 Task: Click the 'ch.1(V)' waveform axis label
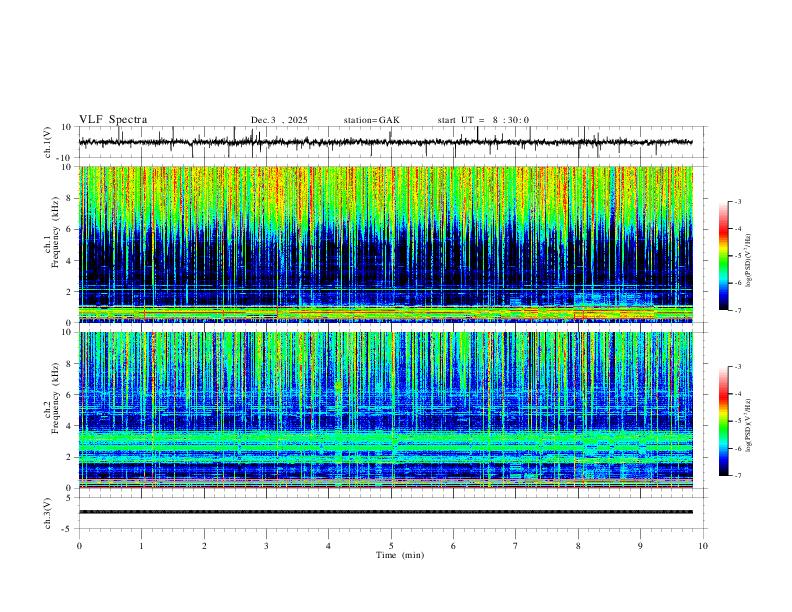[x=48, y=142]
